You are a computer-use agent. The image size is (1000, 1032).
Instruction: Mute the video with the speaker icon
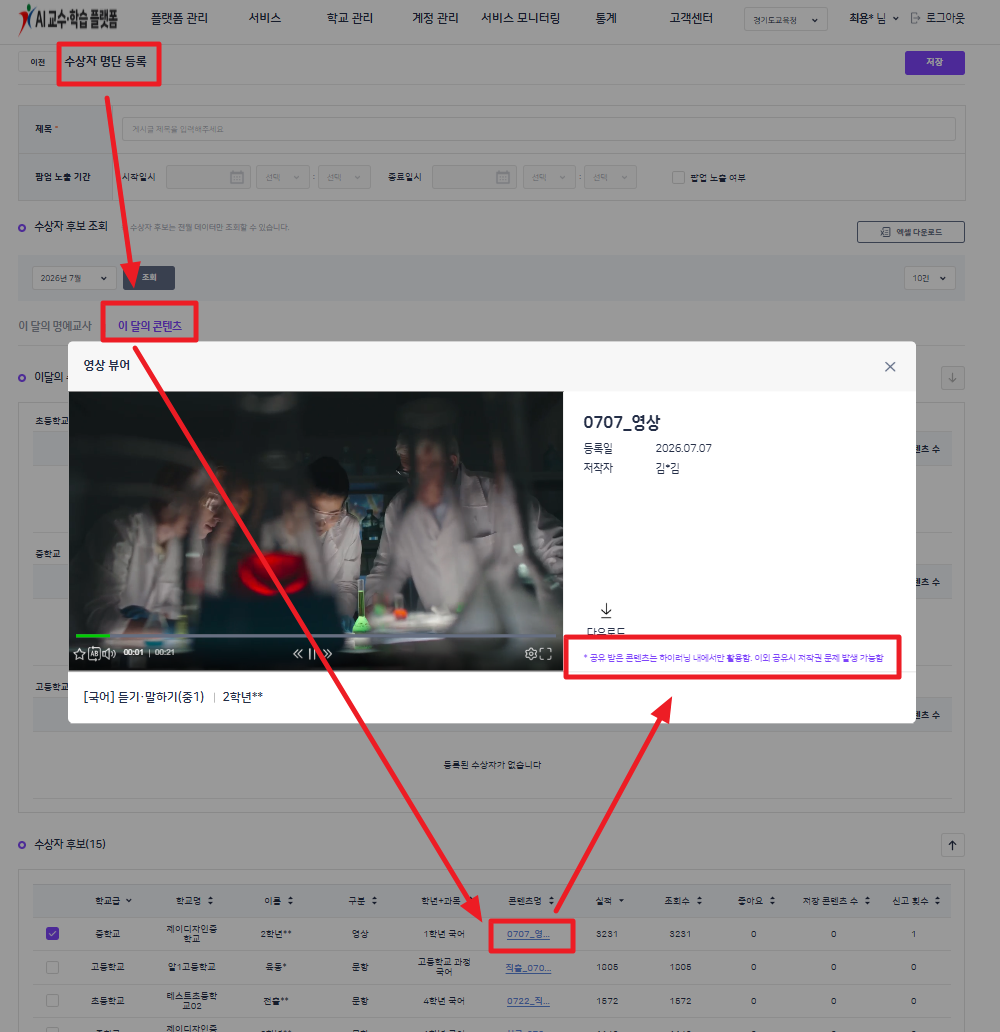109,654
